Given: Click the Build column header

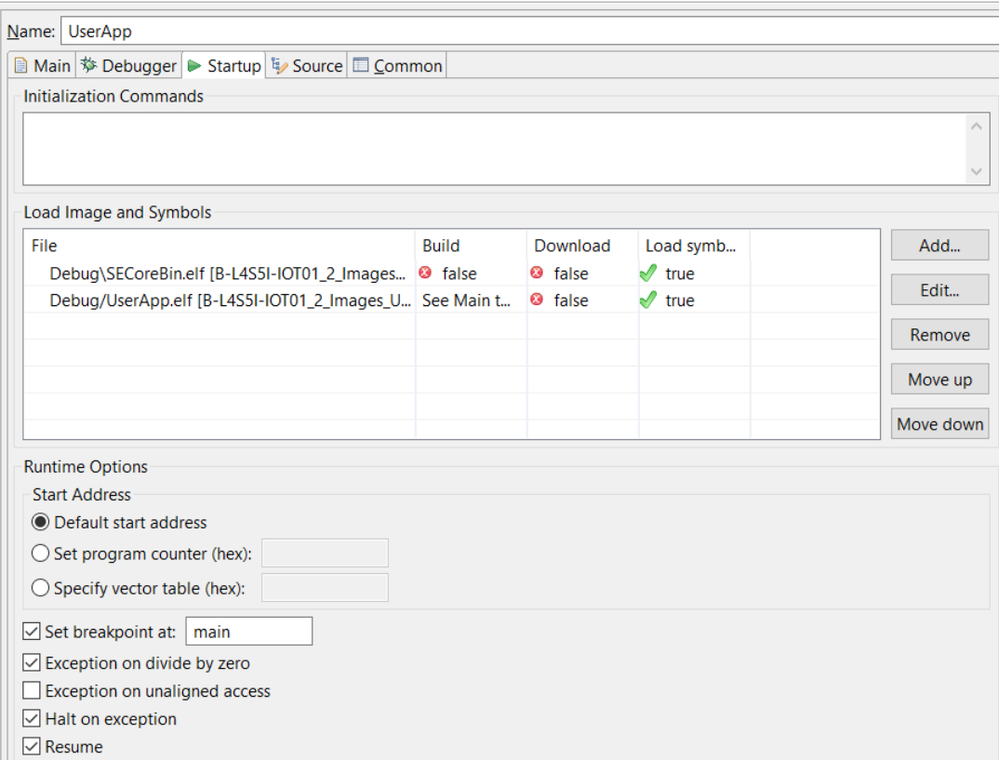Looking at the screenshot, I should tap(471, 245).
